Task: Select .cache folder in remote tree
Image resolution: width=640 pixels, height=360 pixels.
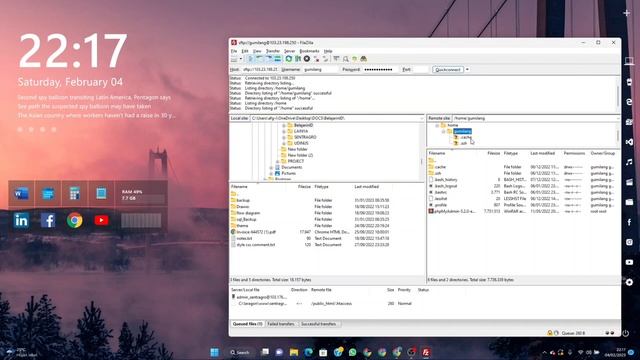Action: (x=466, y=138)
